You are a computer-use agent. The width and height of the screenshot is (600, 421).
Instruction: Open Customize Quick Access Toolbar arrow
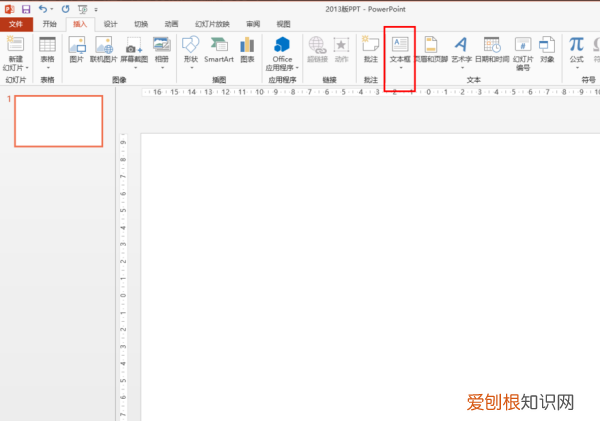pos(96,10)
